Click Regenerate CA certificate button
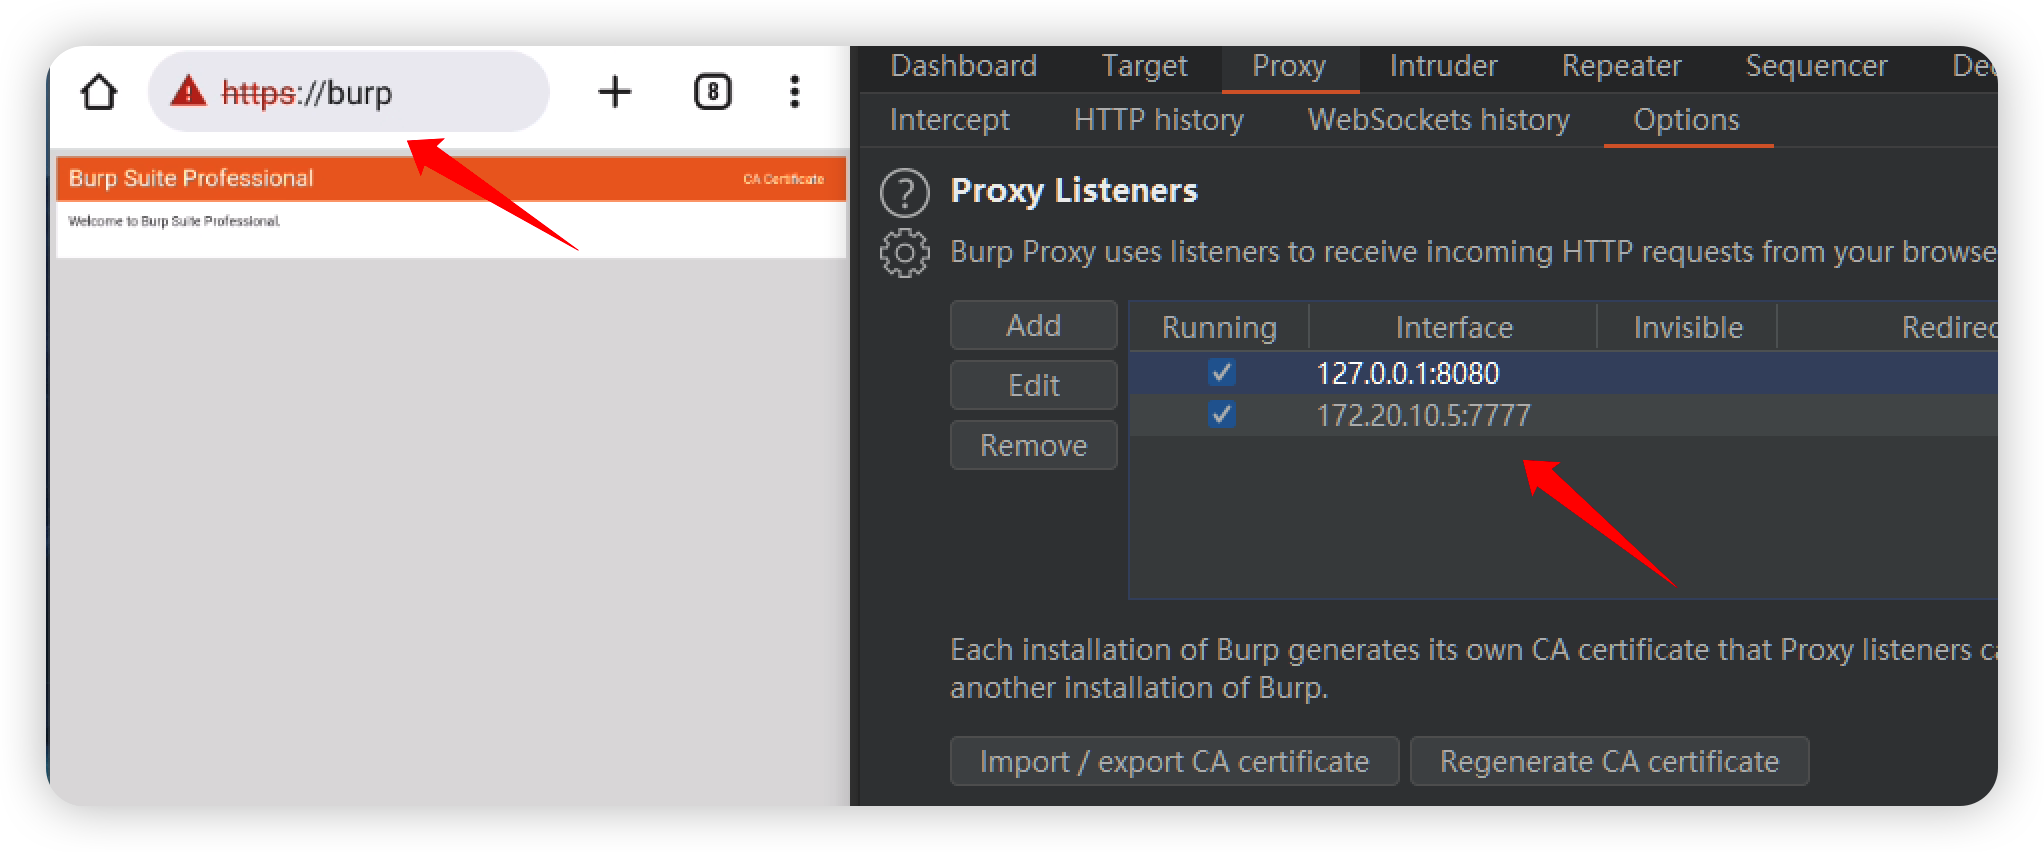Viewport: 2044px width, 852px height. pos(1609,761)
